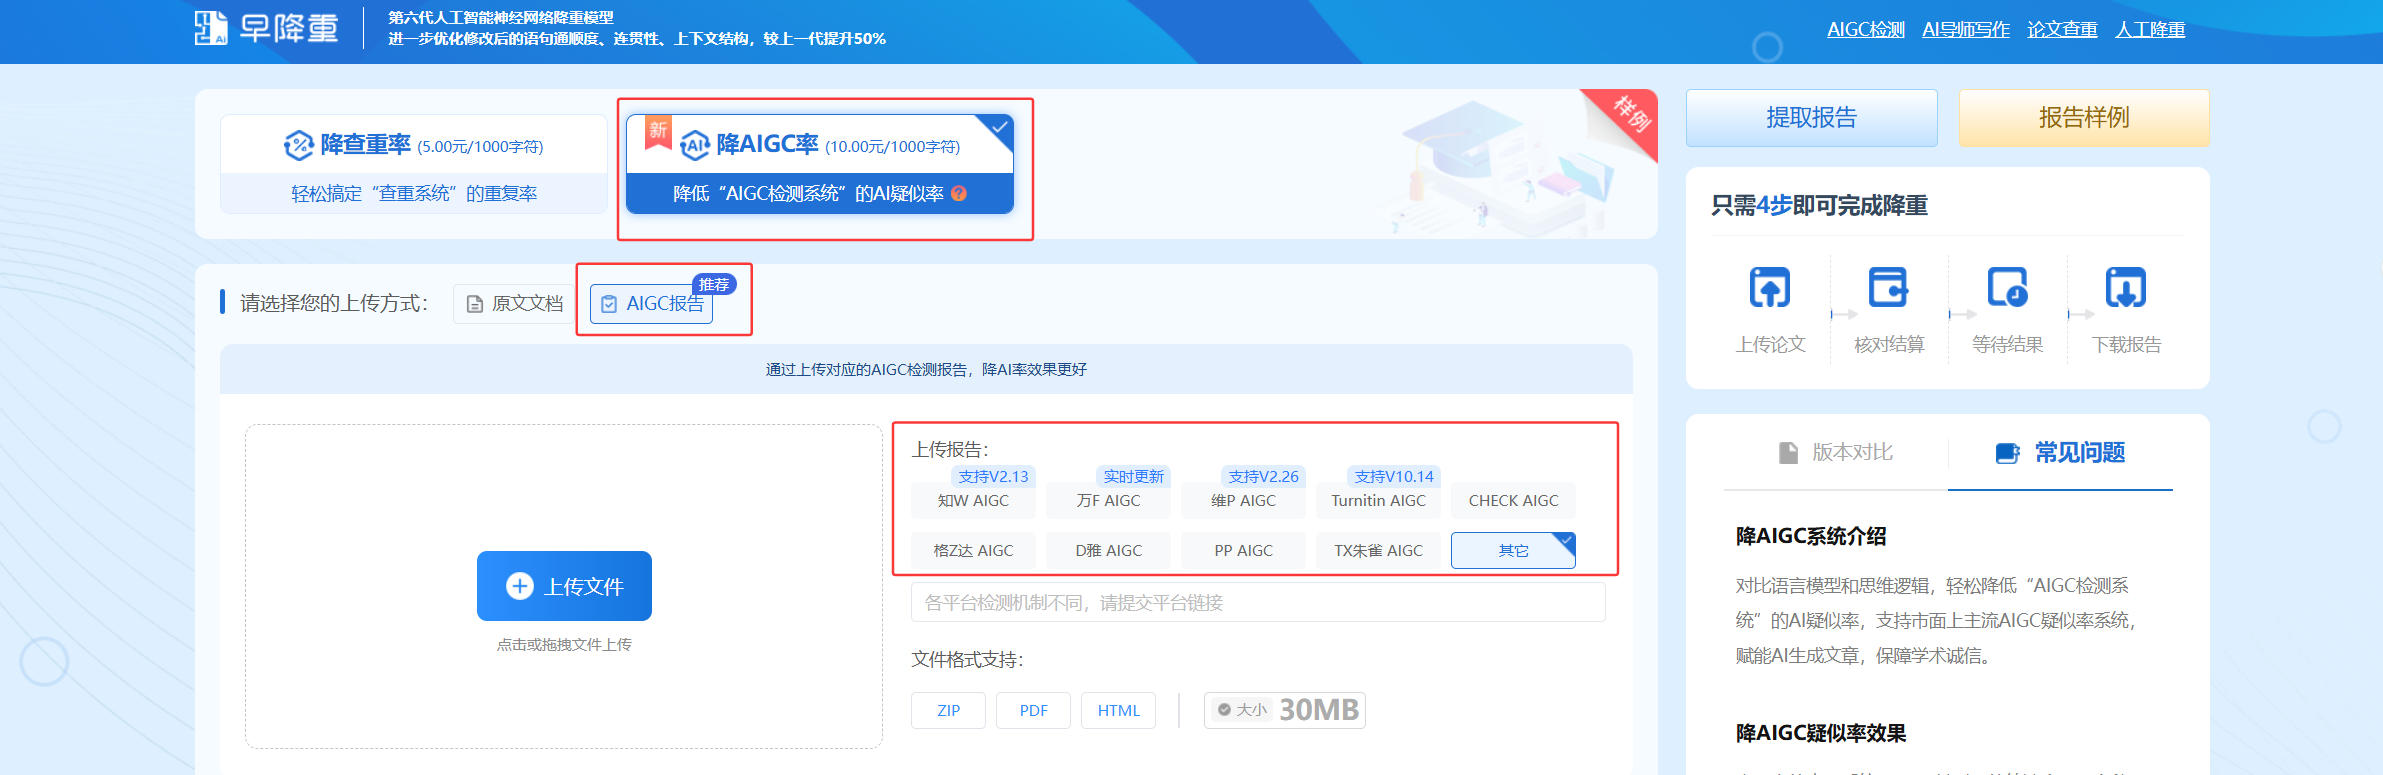The height and width of the screenshot is (775, 2383).
Task: Click the 支持V10.14 tag
Action: [1394, 477]
